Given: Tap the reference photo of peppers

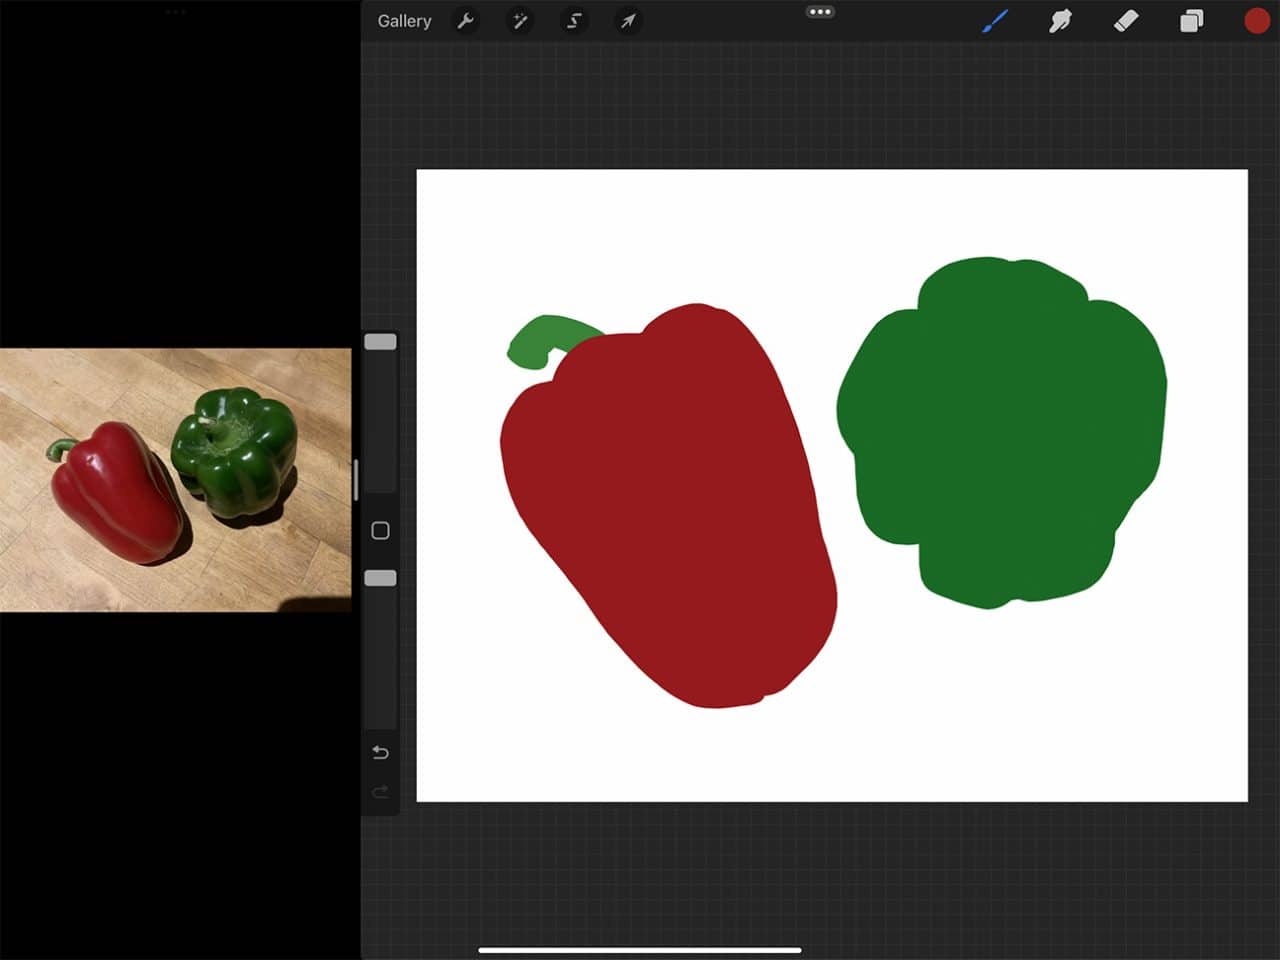Looking at the screenshot, I should [175, 480].
